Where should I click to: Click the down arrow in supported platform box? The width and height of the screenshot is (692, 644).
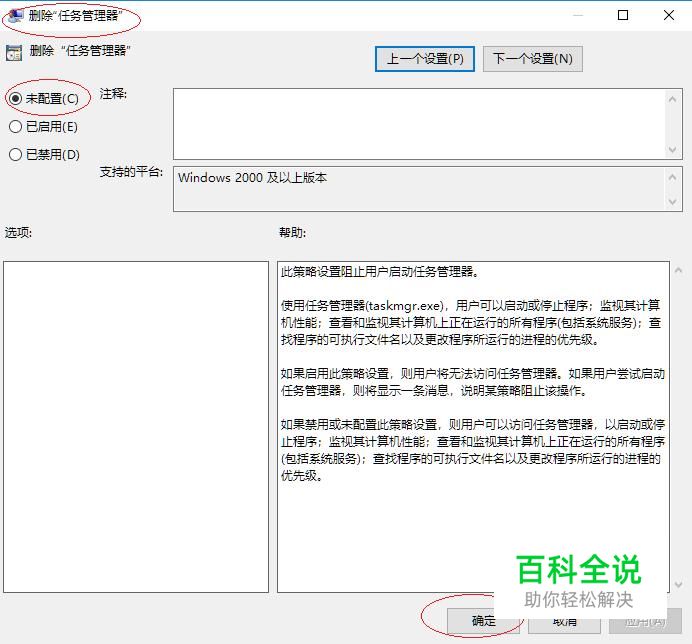(673, 202)
